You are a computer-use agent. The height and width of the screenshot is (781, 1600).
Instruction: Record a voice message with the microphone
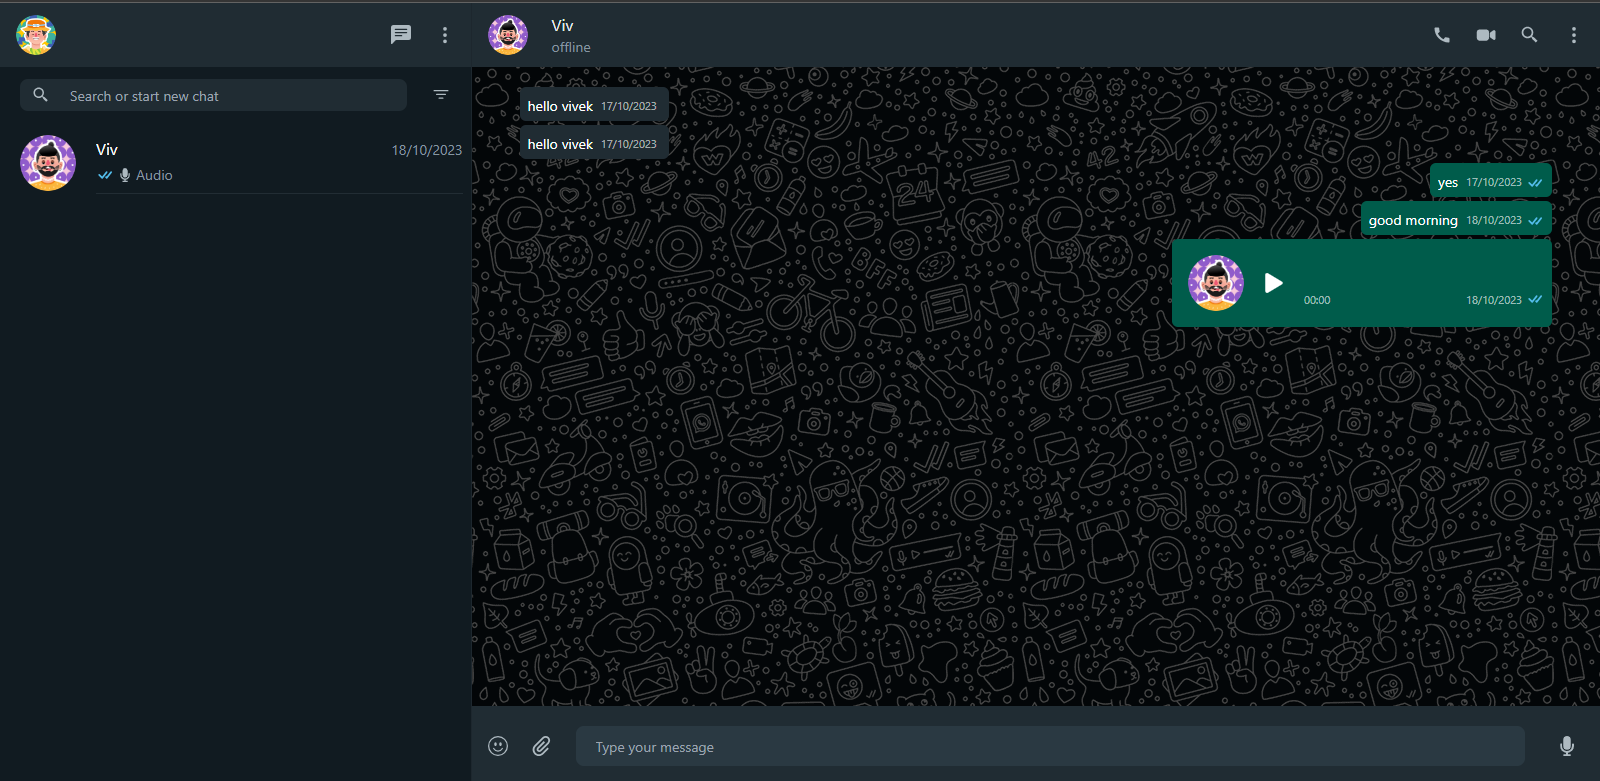1566,746
